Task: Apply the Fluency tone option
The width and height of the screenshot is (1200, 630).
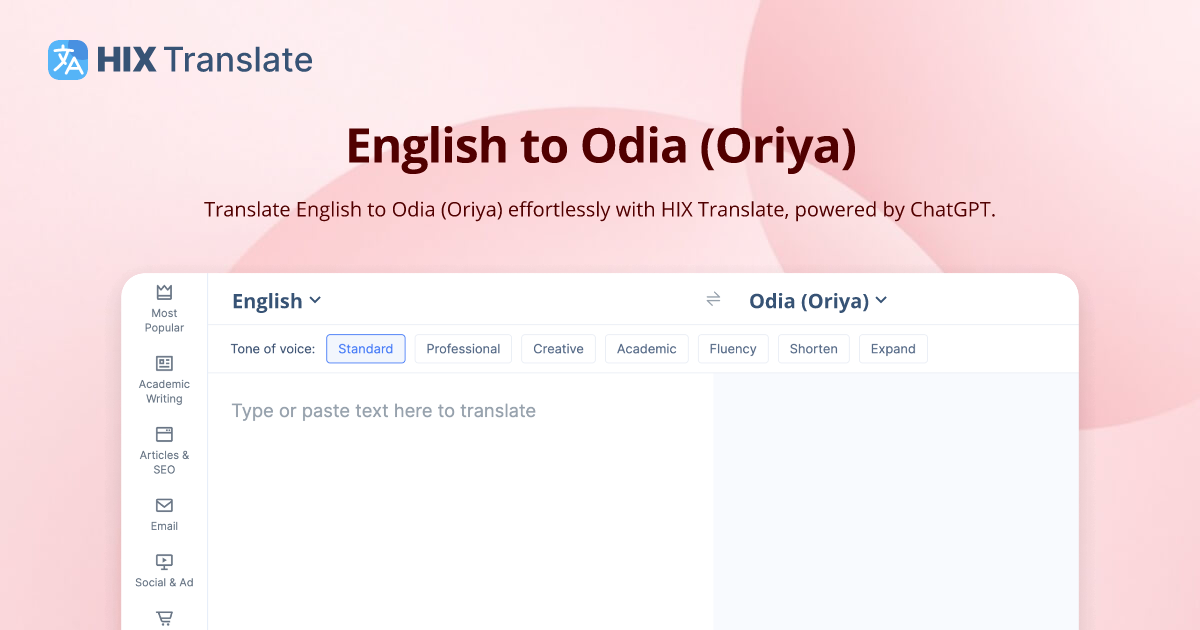Action: [x=733, y=348]
